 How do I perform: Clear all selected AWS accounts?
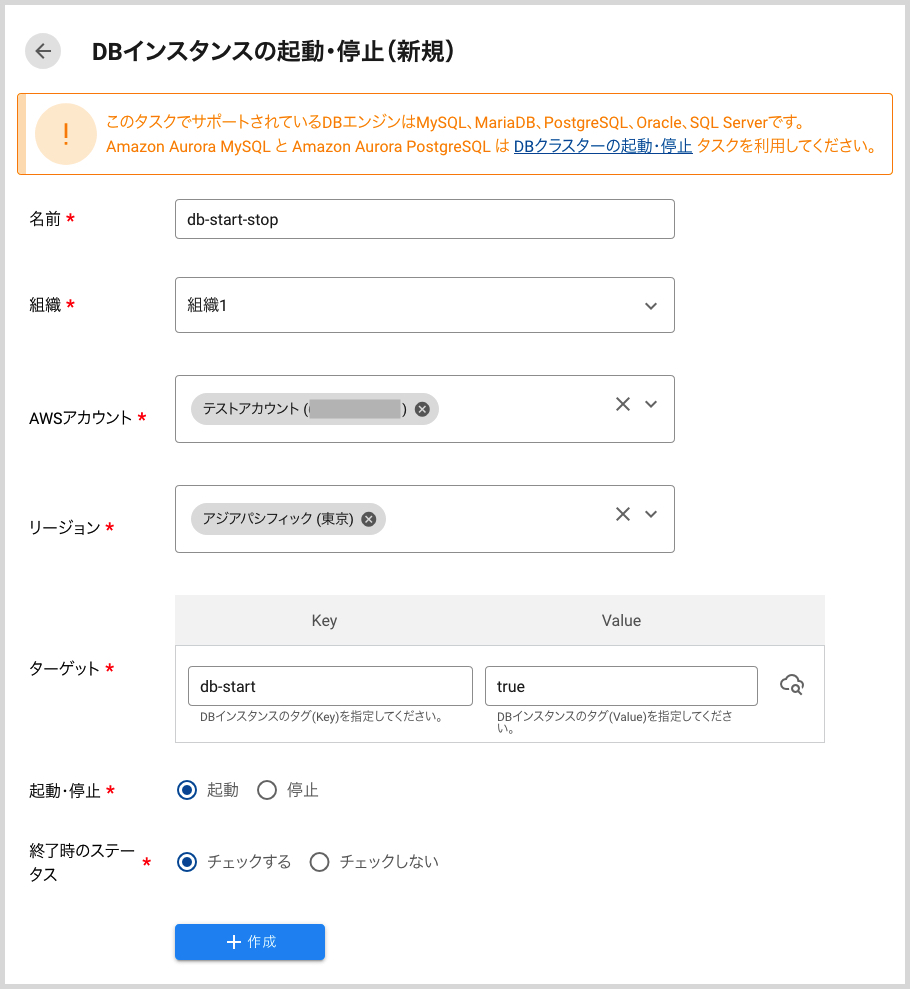click(623, 404)
